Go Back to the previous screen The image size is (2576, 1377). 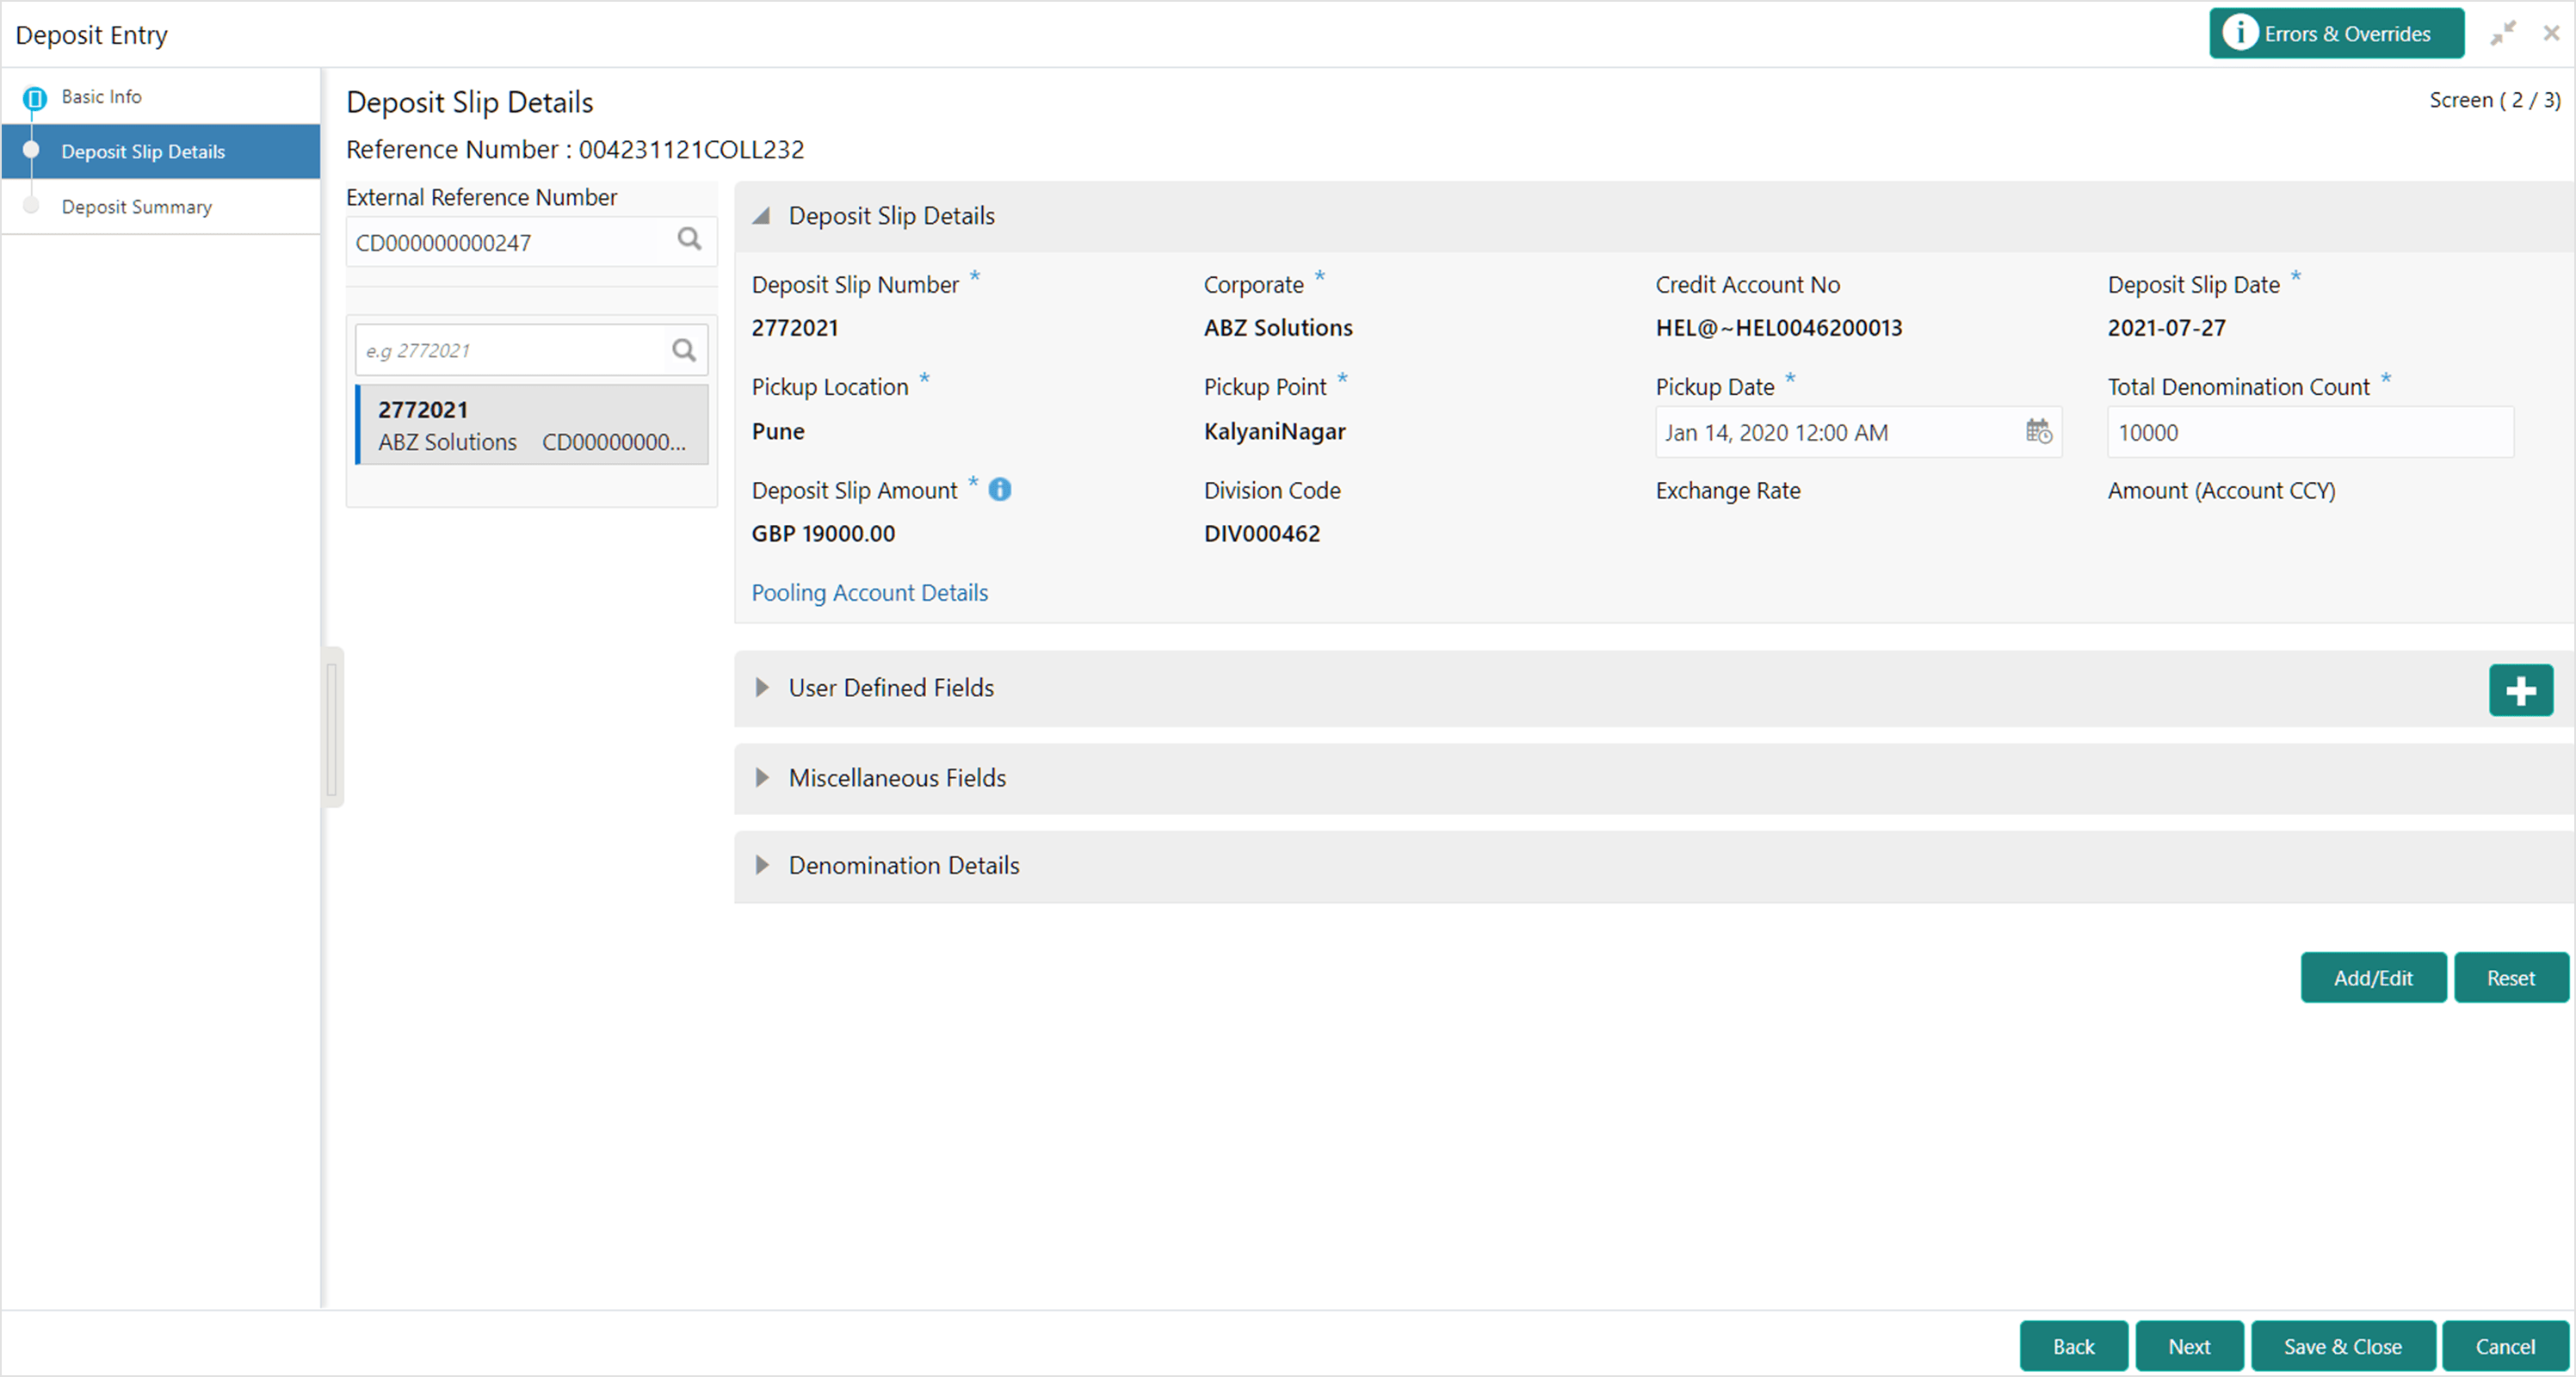click(2073, 1346)
